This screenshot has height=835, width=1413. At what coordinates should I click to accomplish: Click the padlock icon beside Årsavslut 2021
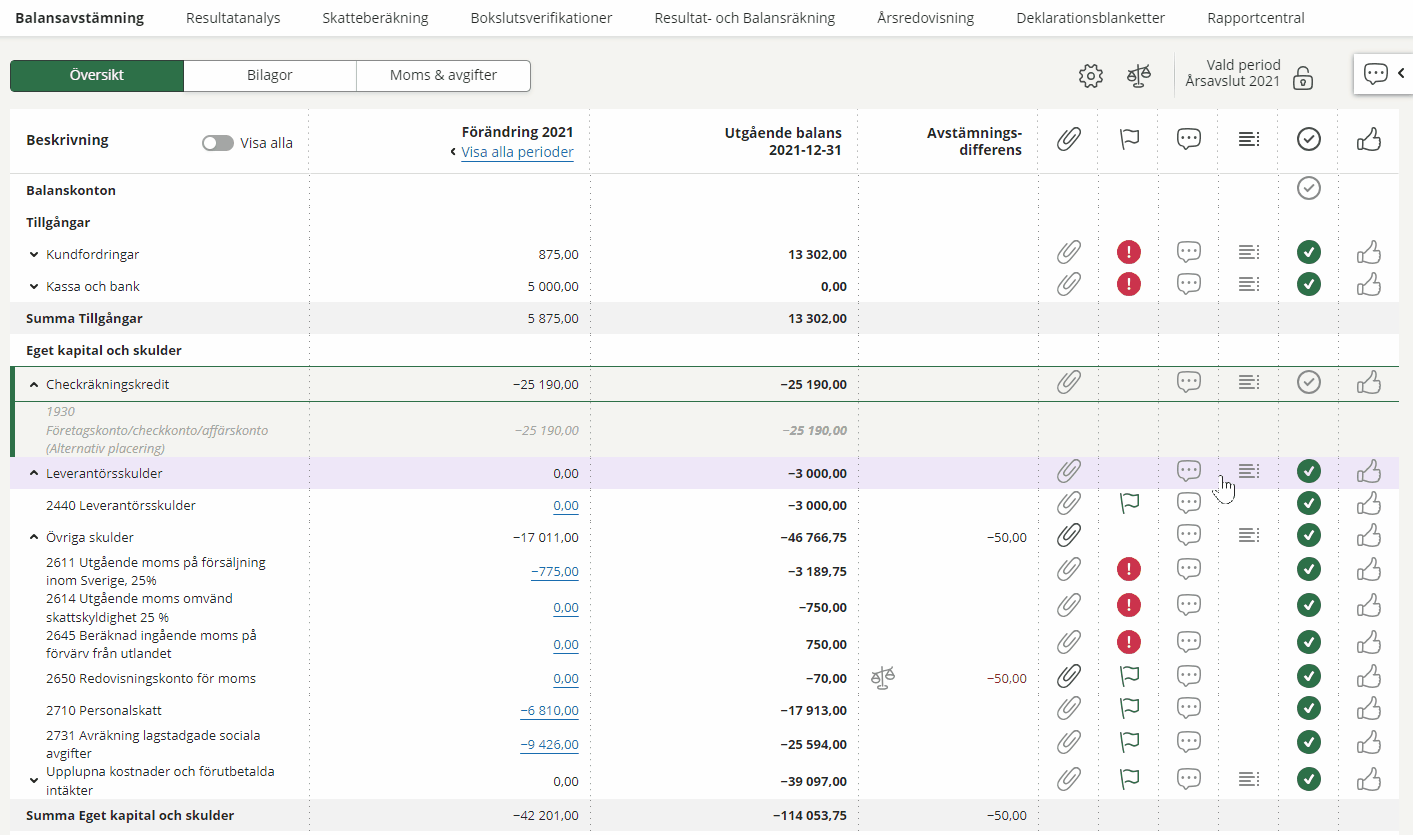(x=1302, y=78)
